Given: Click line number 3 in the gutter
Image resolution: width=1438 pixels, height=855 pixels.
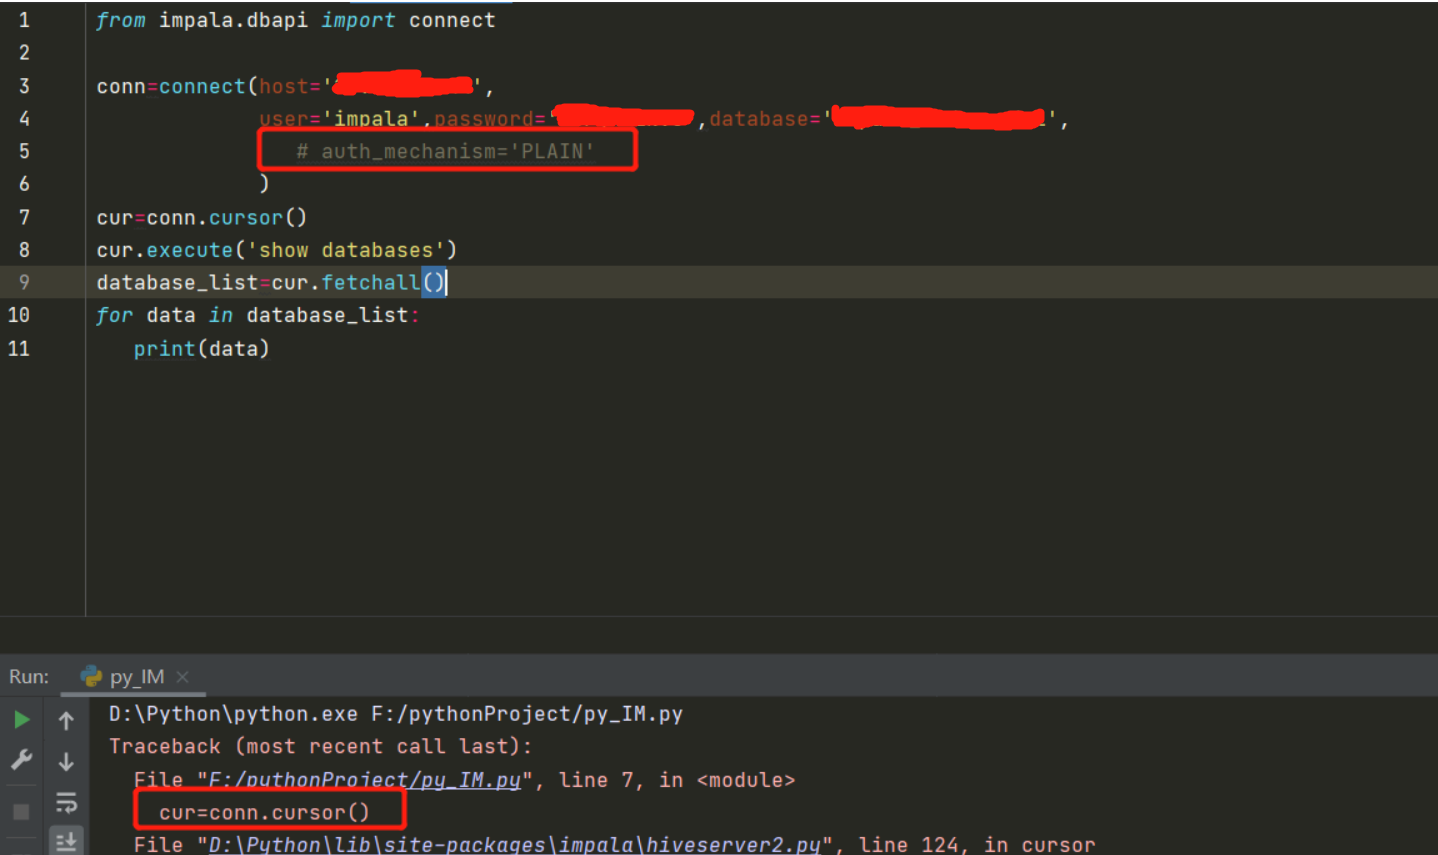Looking at the screenshot, I should coord(24,87).
